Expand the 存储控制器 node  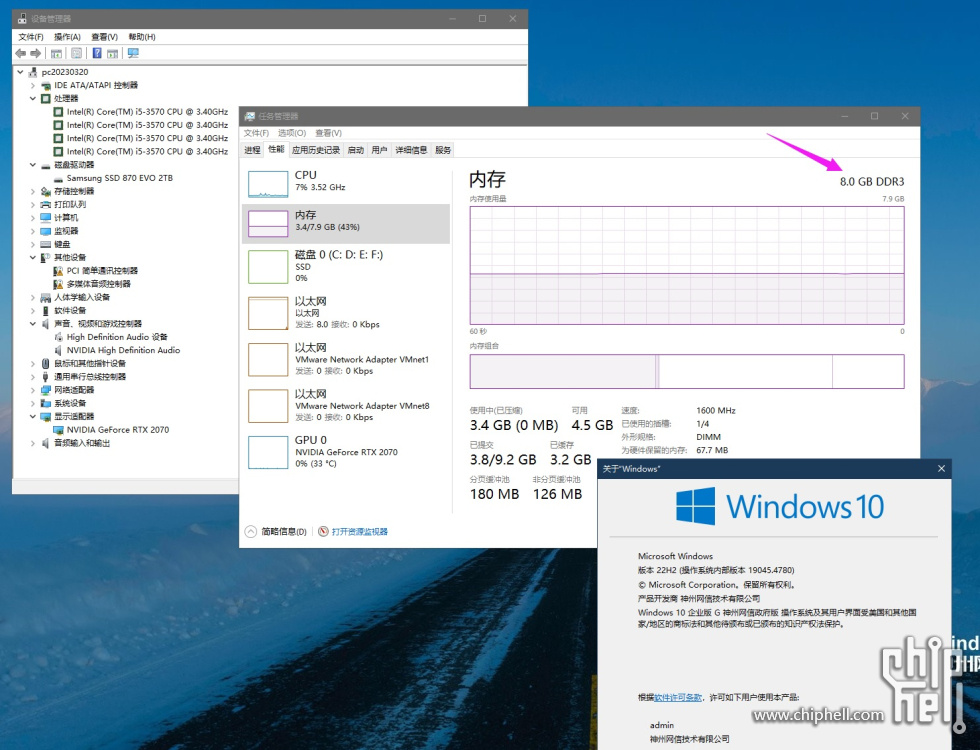(x=32, y=191)
